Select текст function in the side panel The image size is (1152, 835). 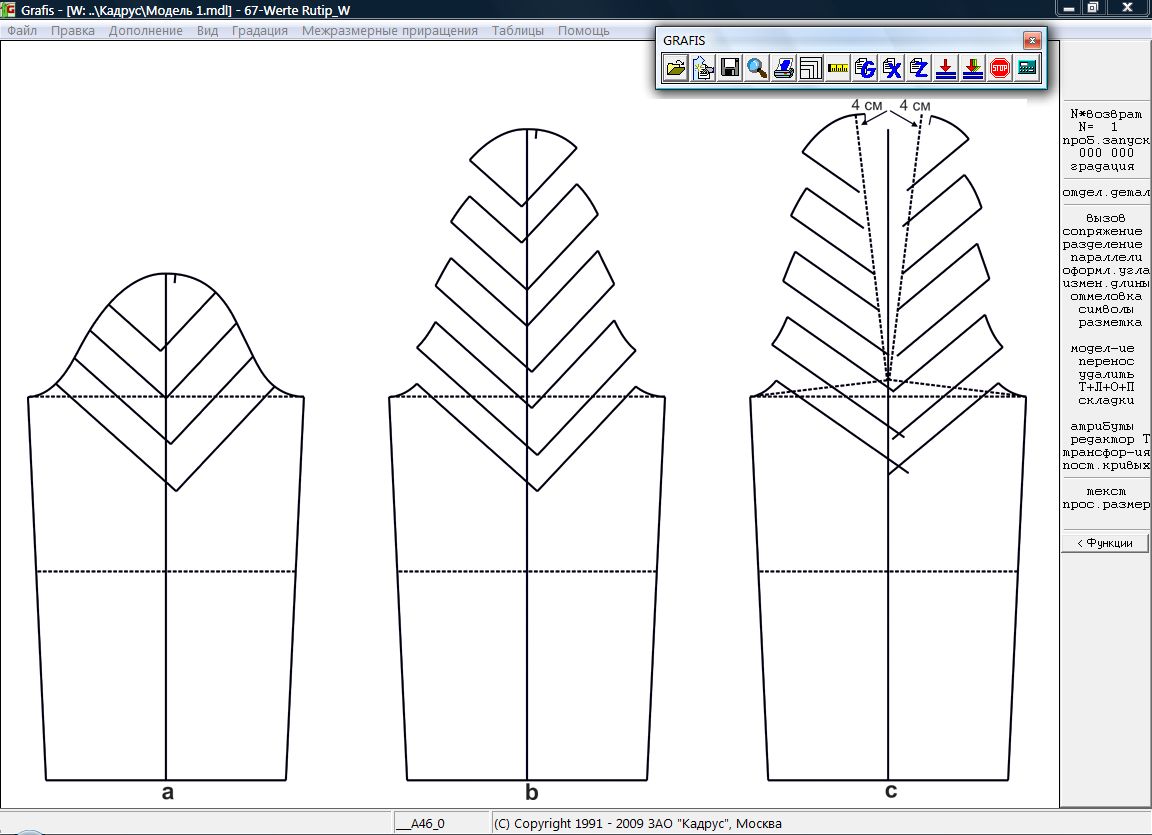(x=1105, y=491)
